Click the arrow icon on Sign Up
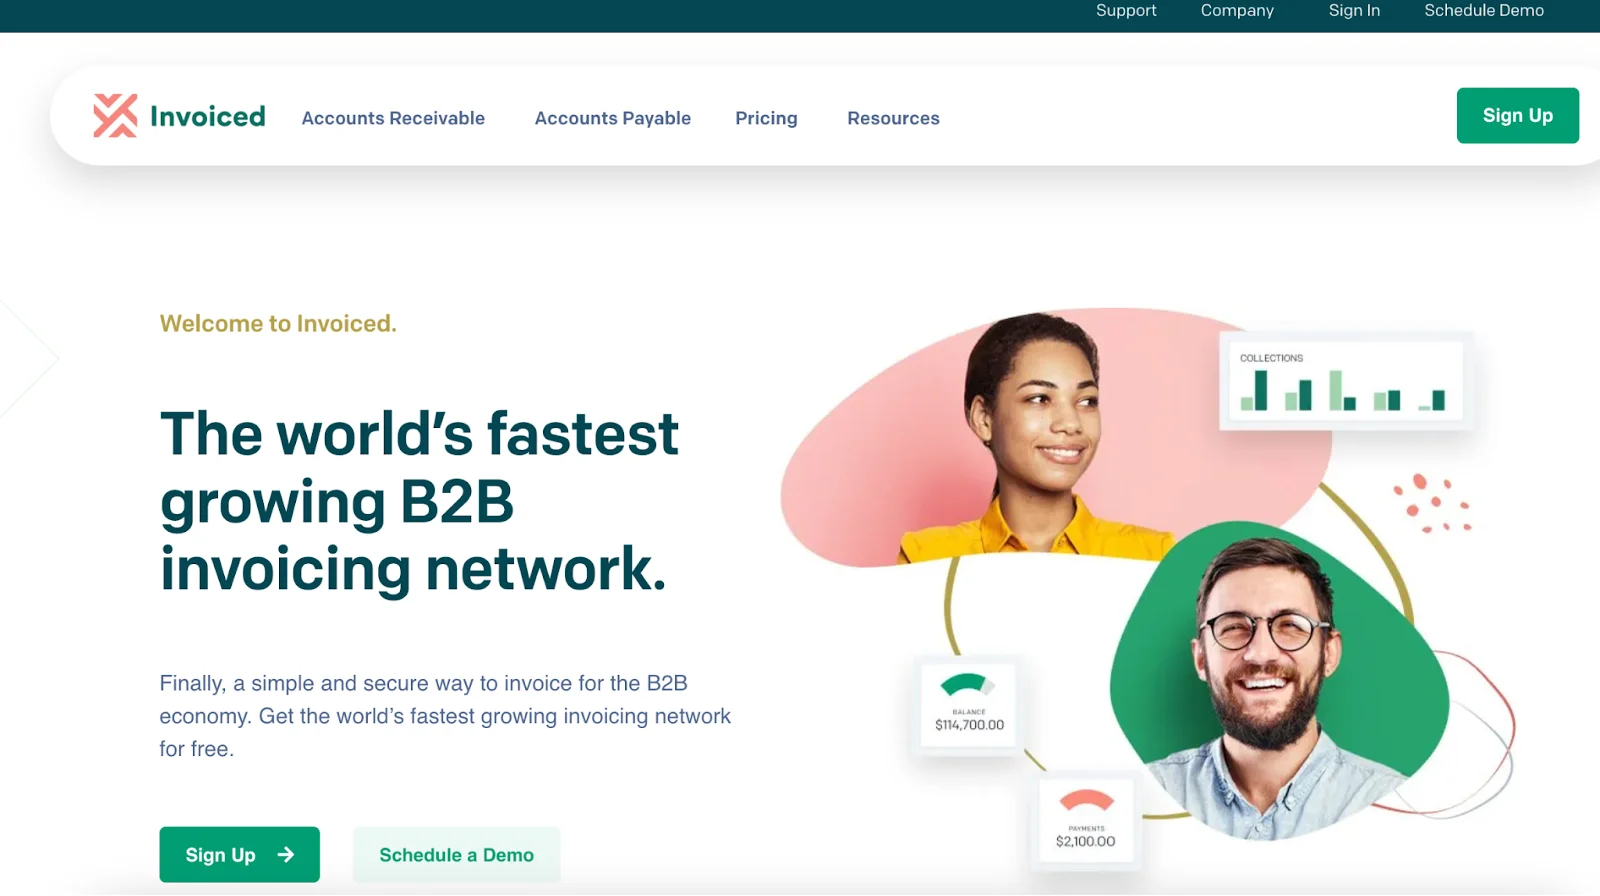Viewport: 1600px width, 896px height. point(286,854)
